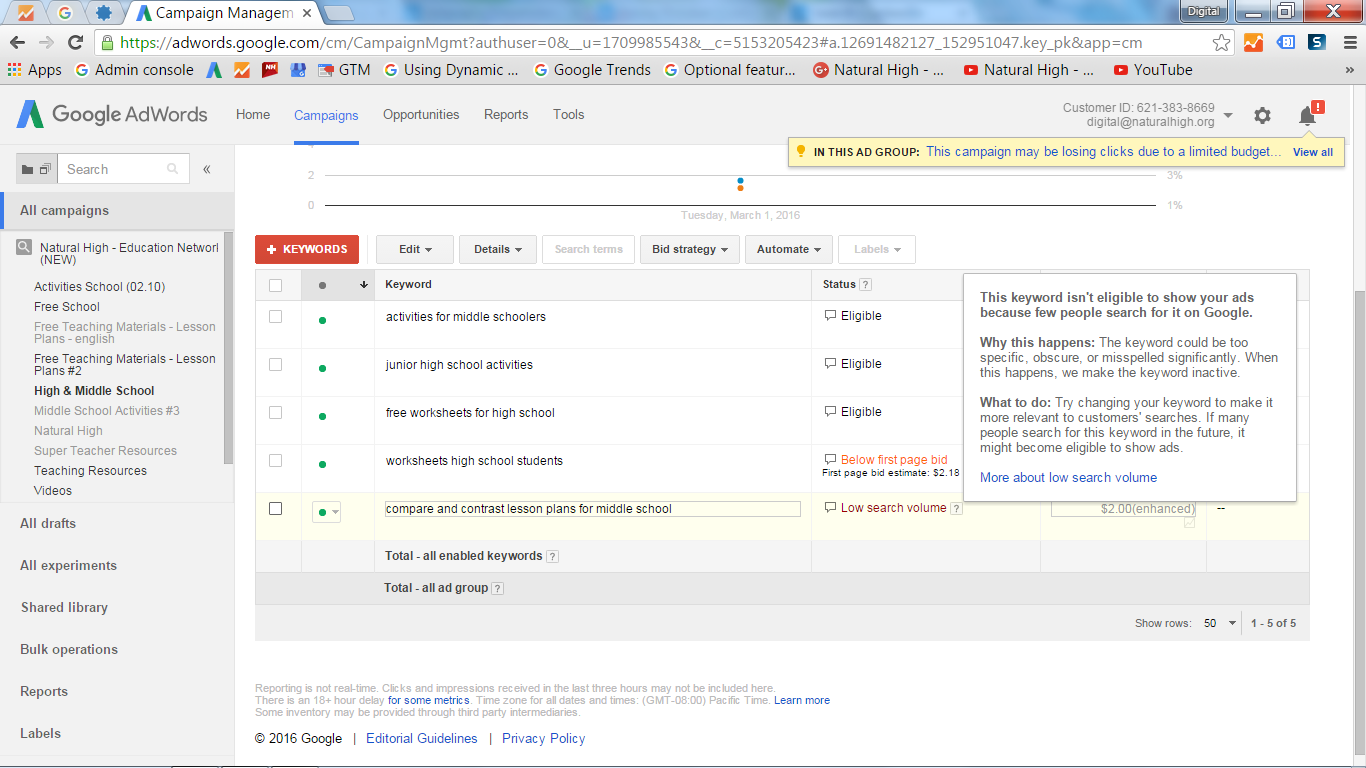1366x768 pixels.
Task: Open More about low search volume link
Action: pyautogui.click(x=1068, y=477)
